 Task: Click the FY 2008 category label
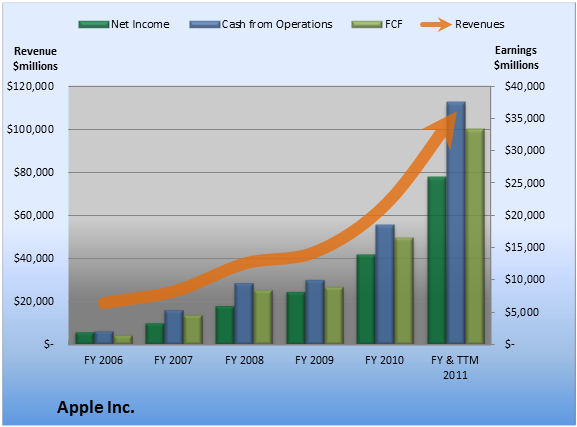tap(244, 360)
